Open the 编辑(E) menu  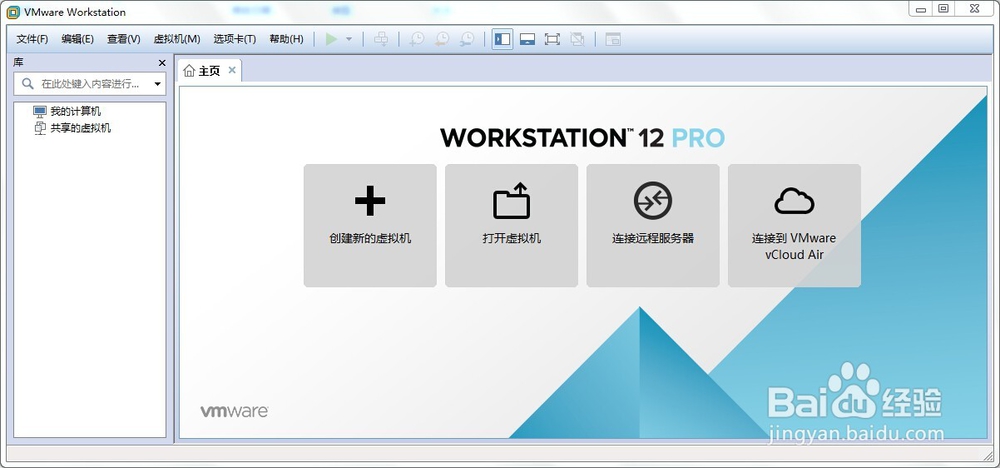78,40
